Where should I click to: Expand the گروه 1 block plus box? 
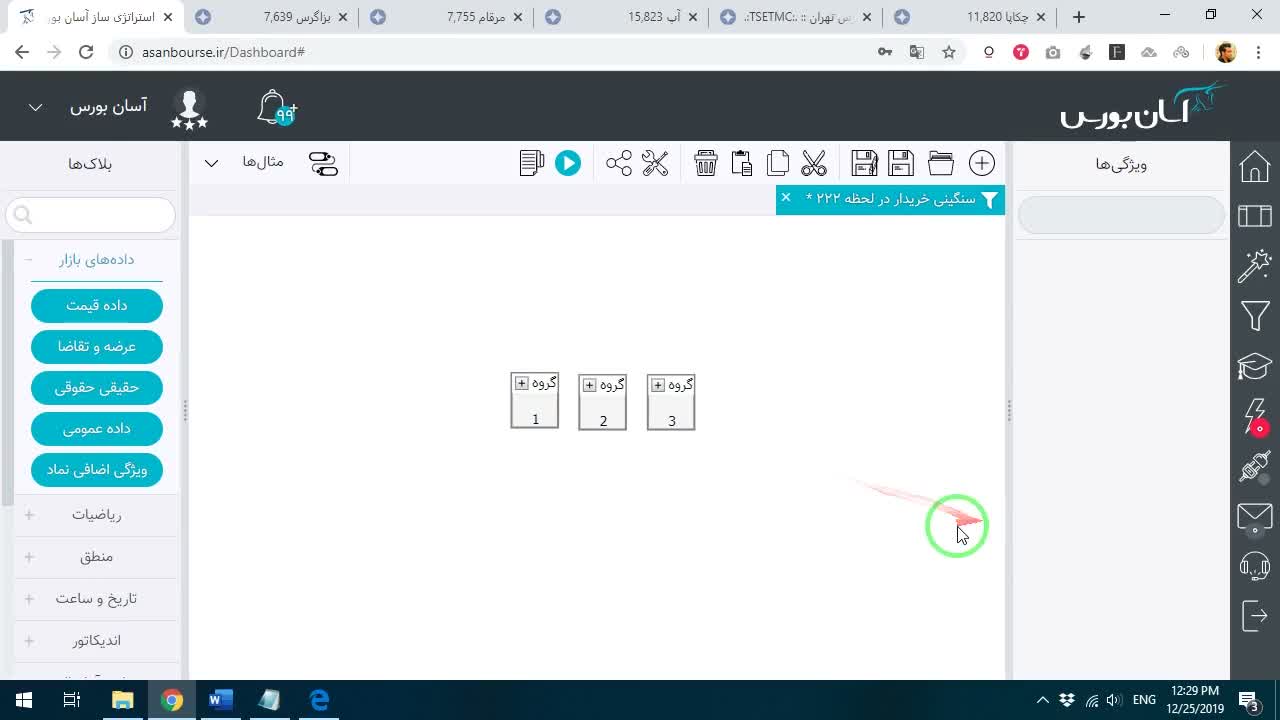pos(521,384)
